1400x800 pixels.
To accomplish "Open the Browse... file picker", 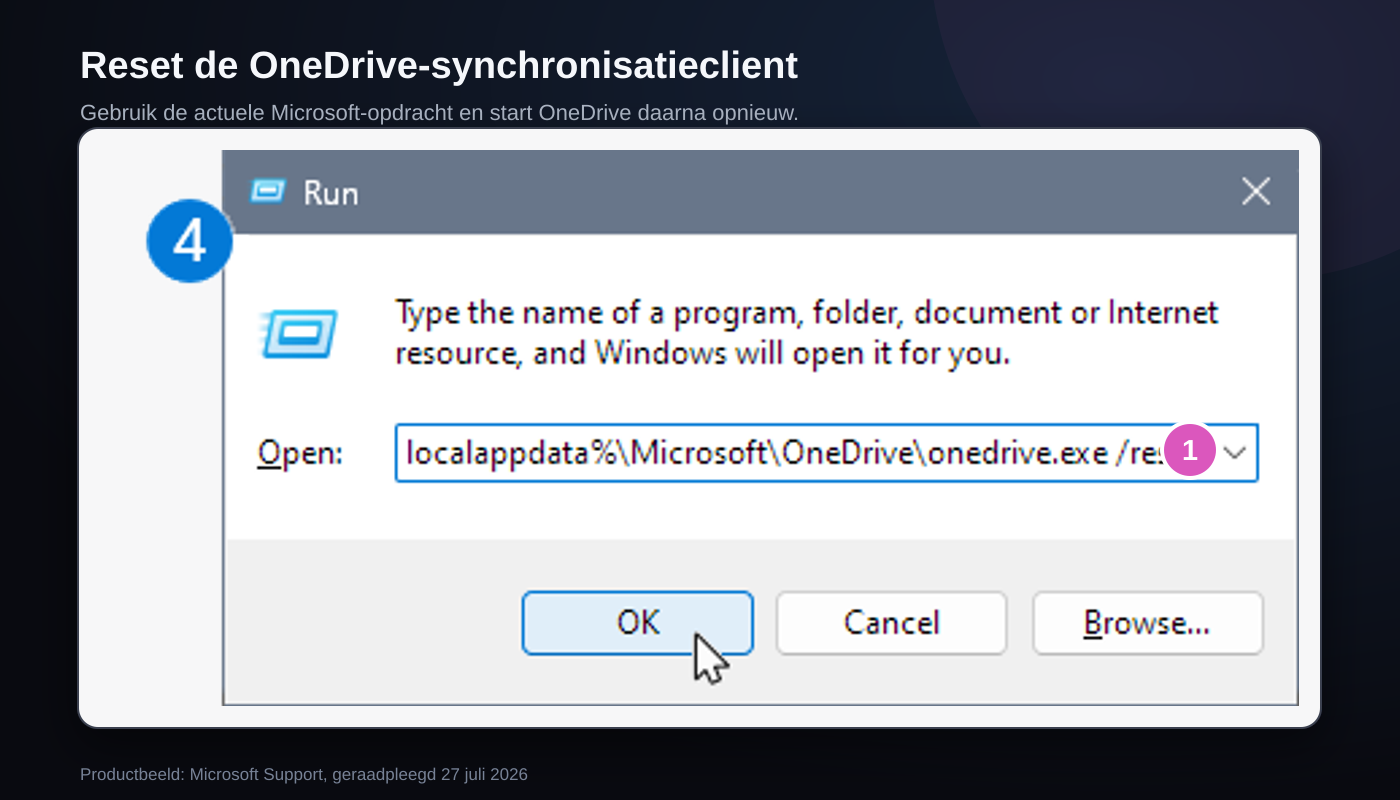I will 1147,623.
